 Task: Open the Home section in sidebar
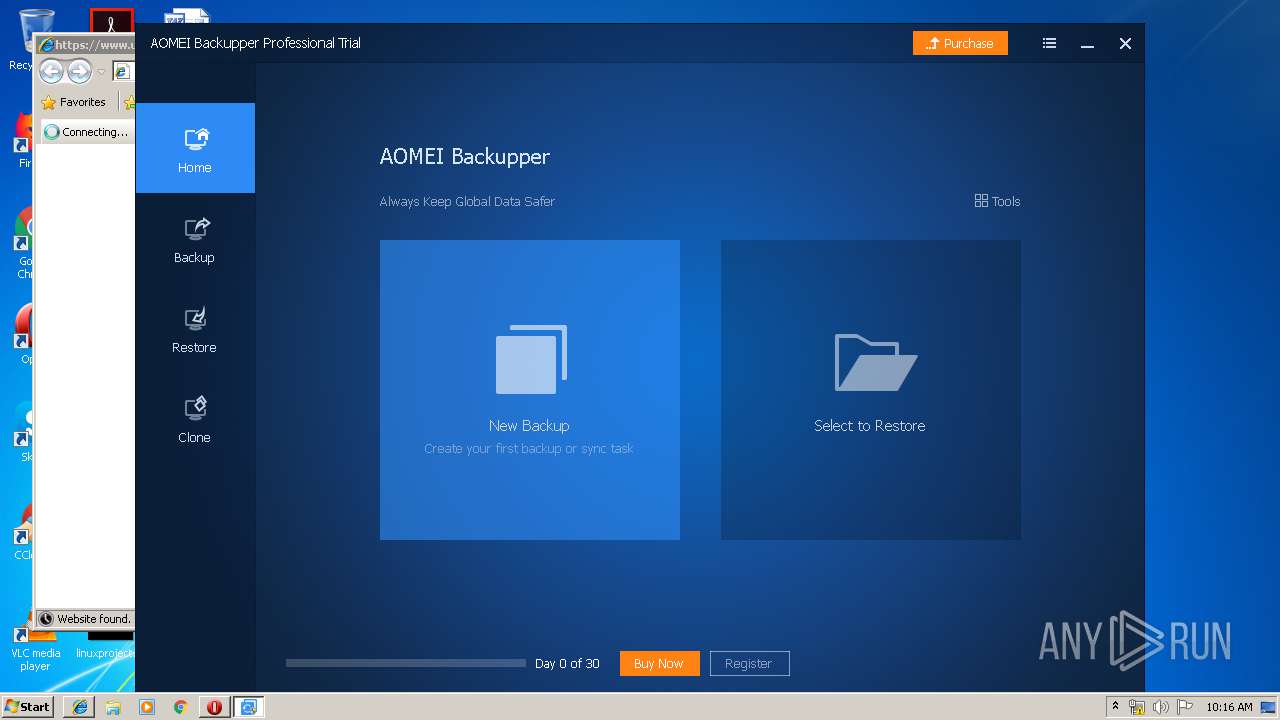tap(195, 148)
